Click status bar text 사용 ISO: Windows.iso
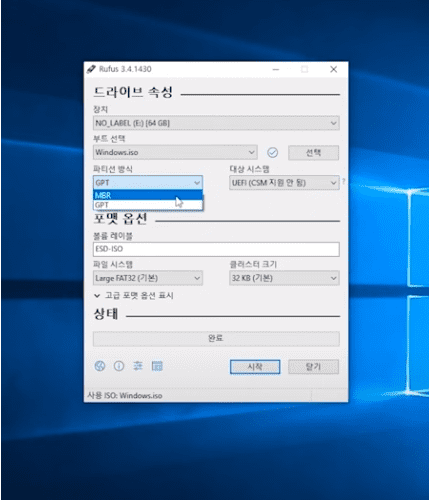The width and height of the screenshot is (429, 500). pyautogui.click(x=125, y=396)
